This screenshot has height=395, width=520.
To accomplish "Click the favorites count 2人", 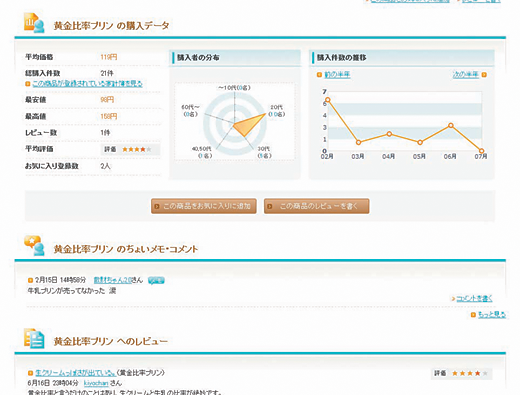I will coord(105,166).
